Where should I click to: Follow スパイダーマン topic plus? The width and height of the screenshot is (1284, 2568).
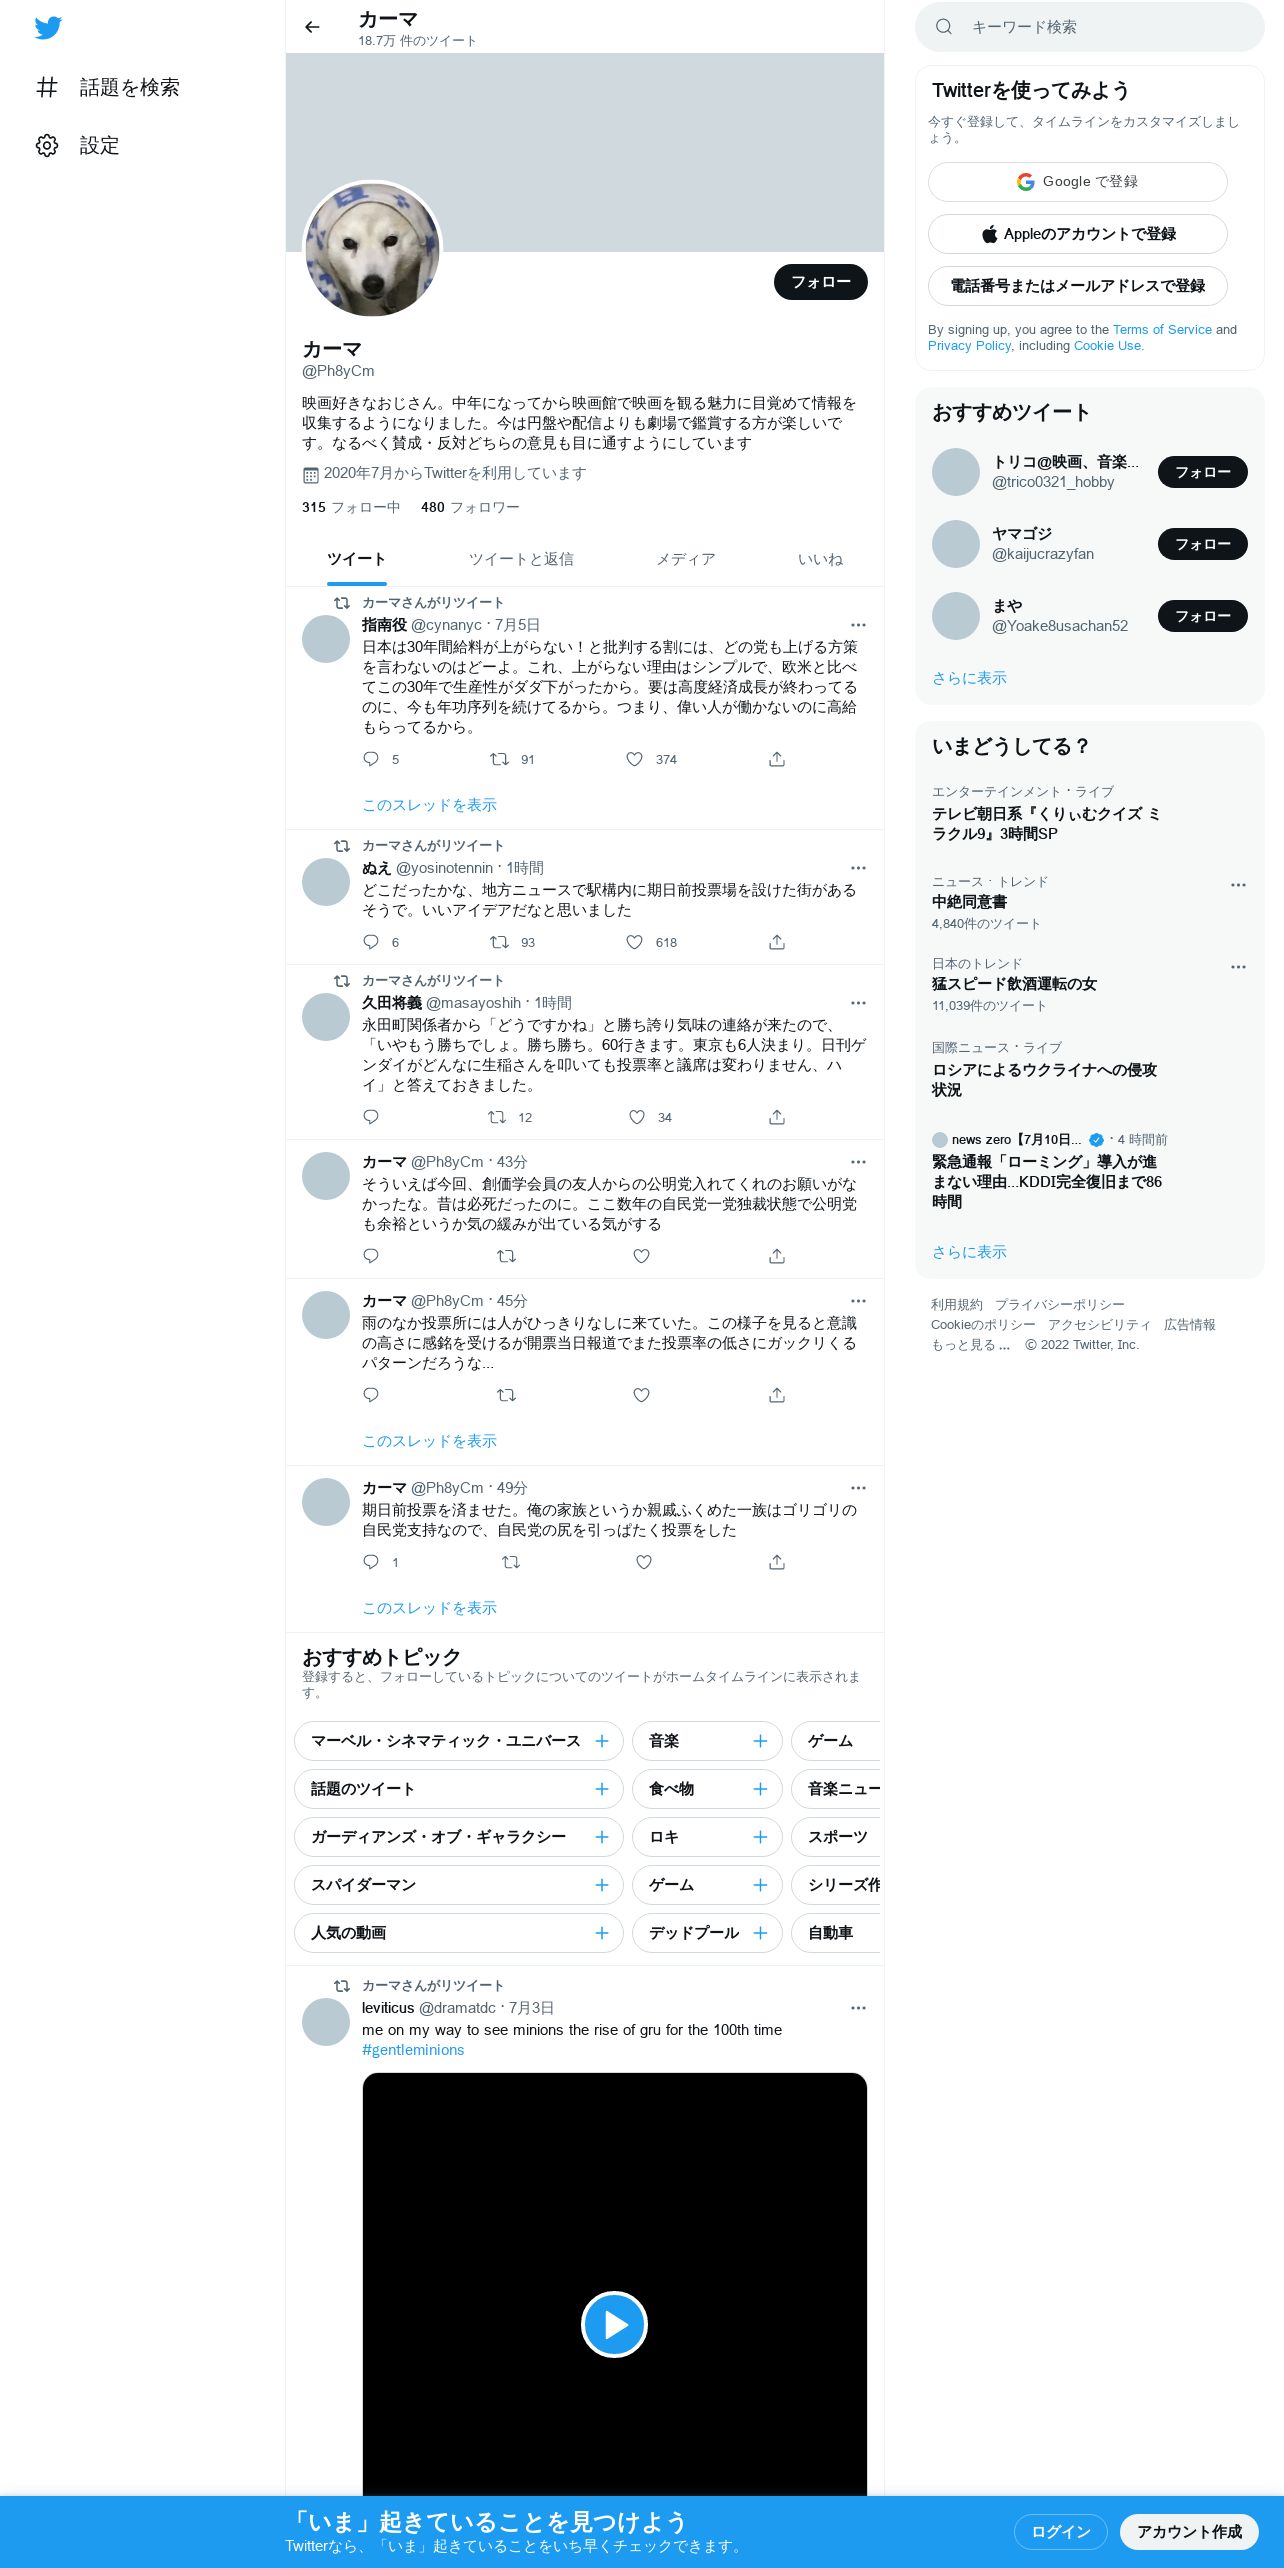click(602, 1885)
